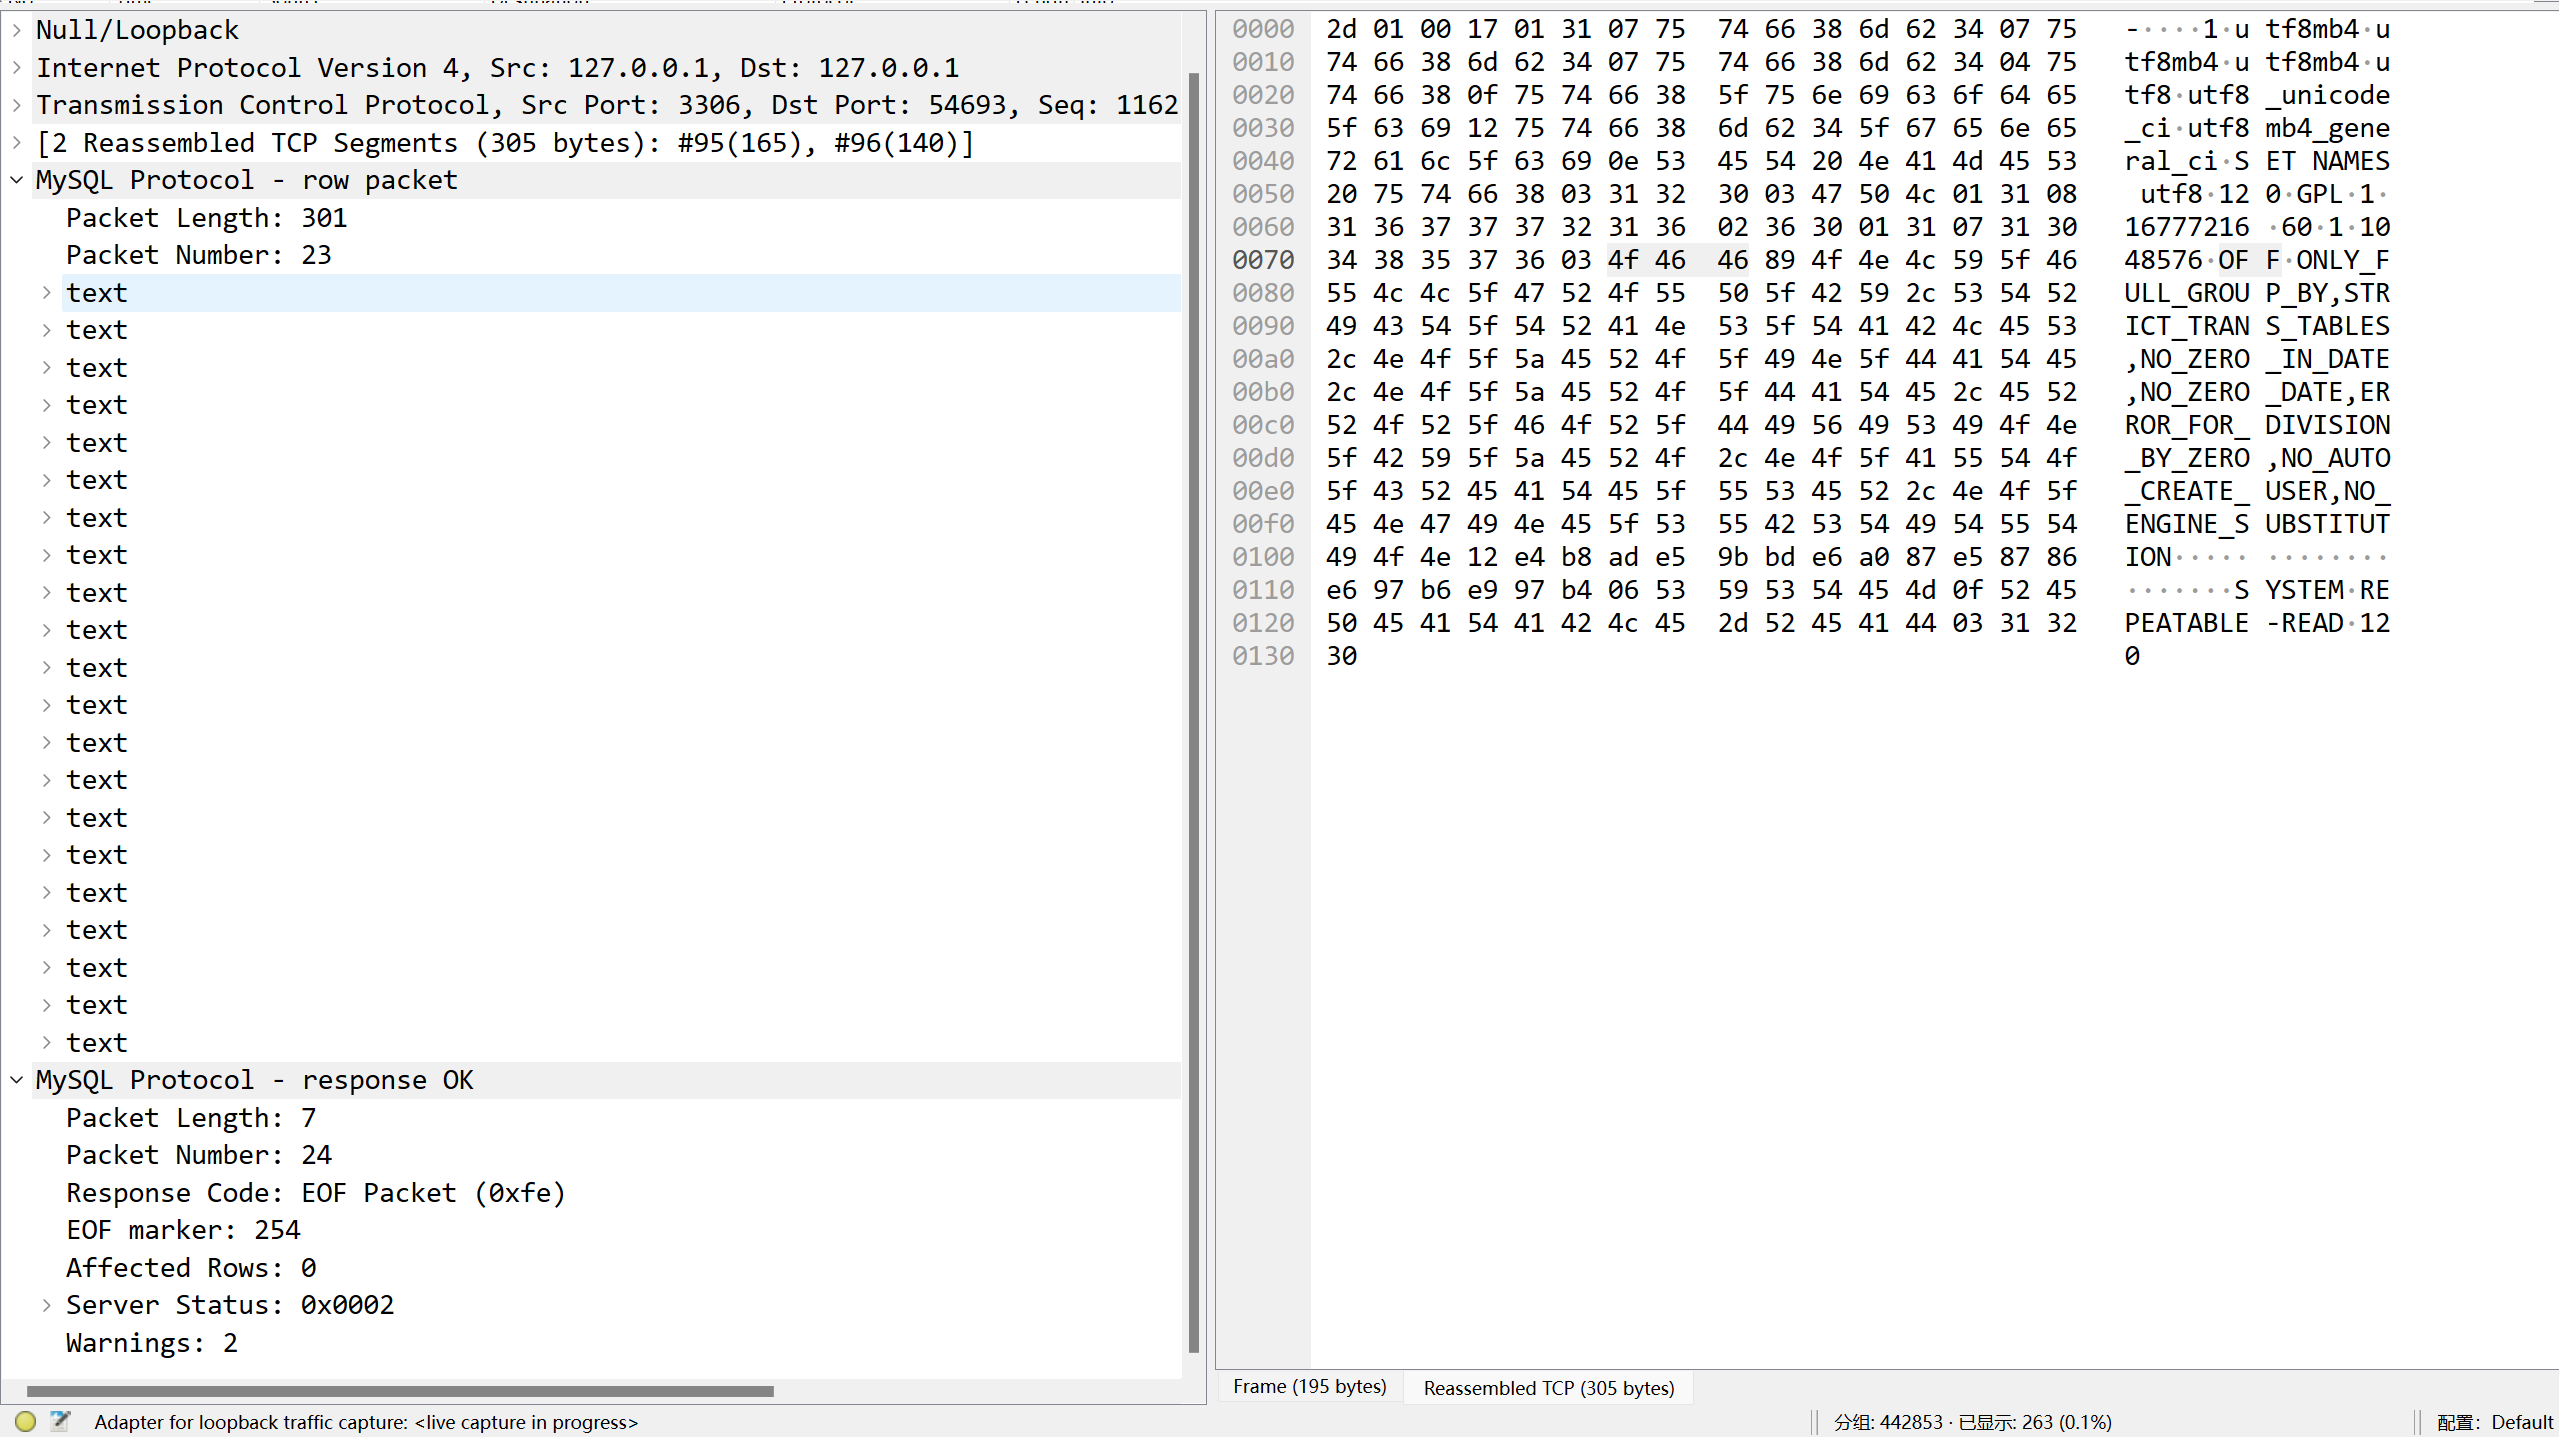Select EOF marker: 254 field
The image size is (2559, 1437).
pyautogui.click(x=183, y=1230)
